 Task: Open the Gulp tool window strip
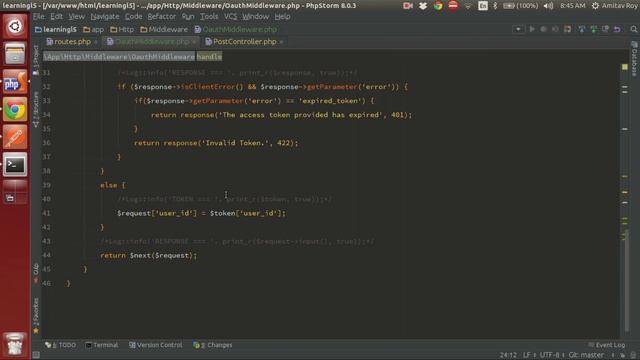coord(36,273)
